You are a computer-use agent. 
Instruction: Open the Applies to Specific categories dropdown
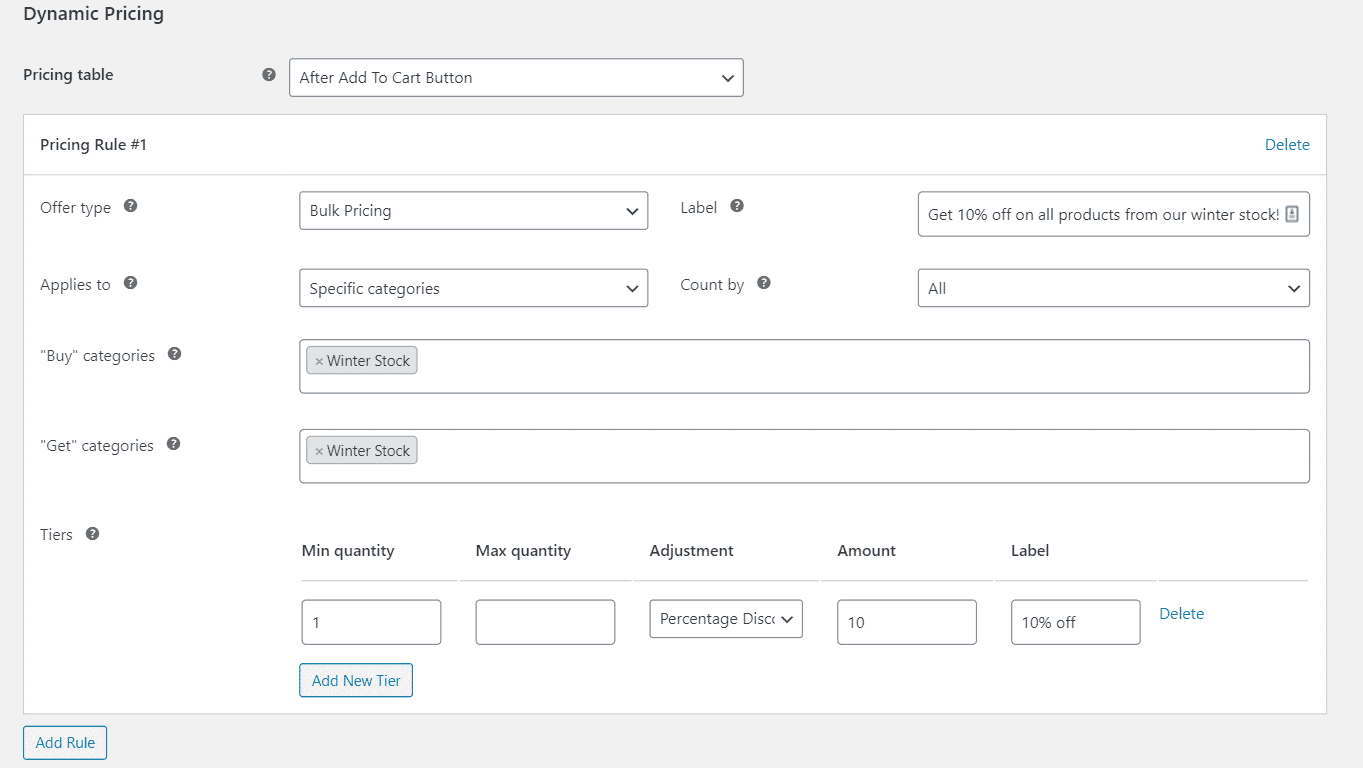(x=473, y=288)
